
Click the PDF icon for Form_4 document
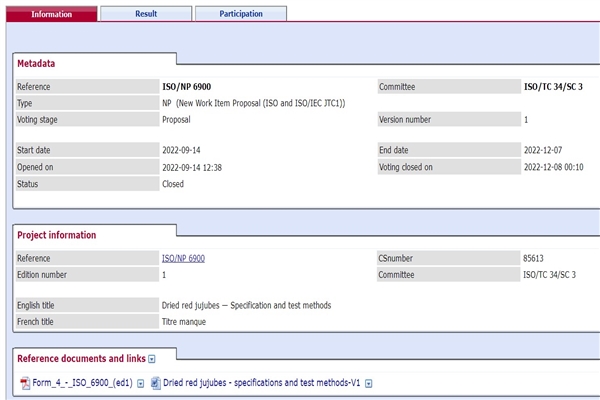25,382
